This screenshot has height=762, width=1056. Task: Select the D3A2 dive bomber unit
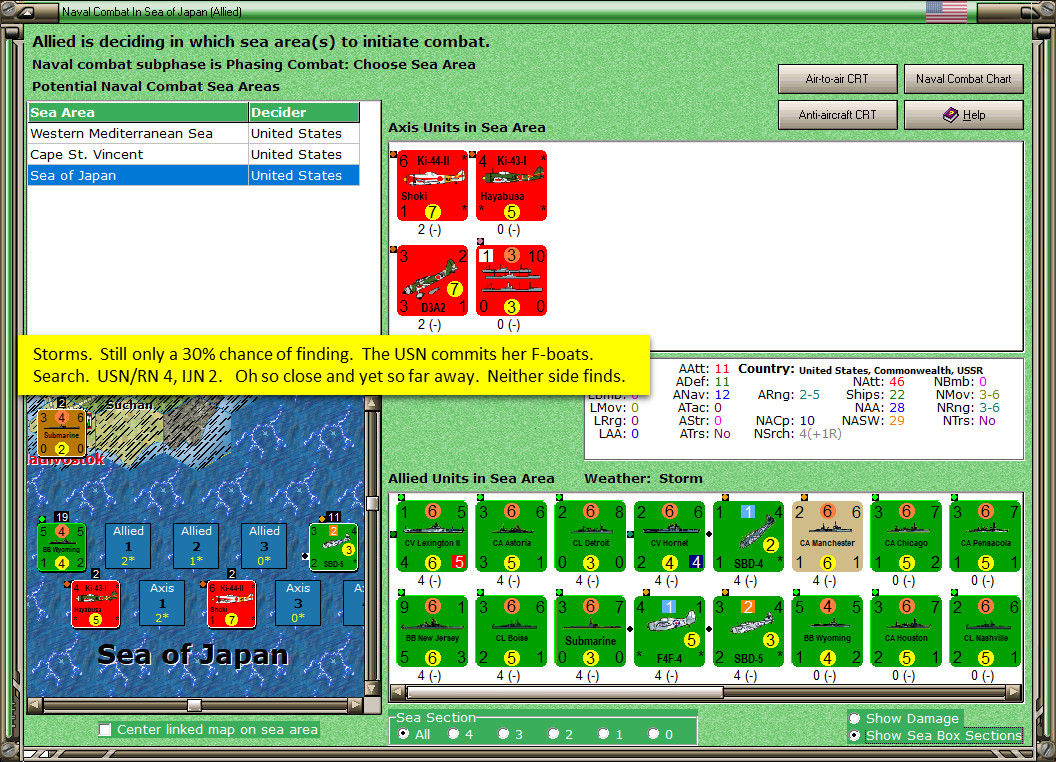click(432, 281)
